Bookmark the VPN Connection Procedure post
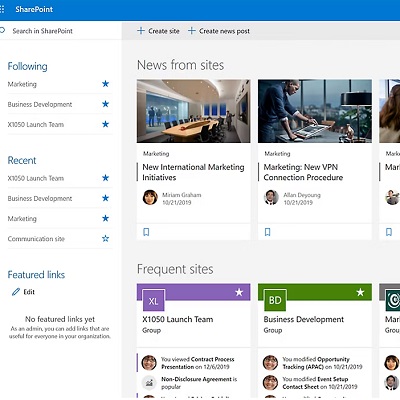Viewport: 400px width, 400px height. coord(267,232)
